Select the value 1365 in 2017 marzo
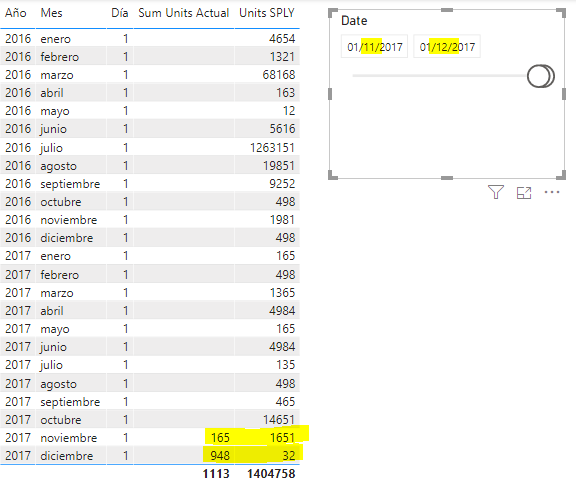 pyautogui.click(x=282, y=293)
